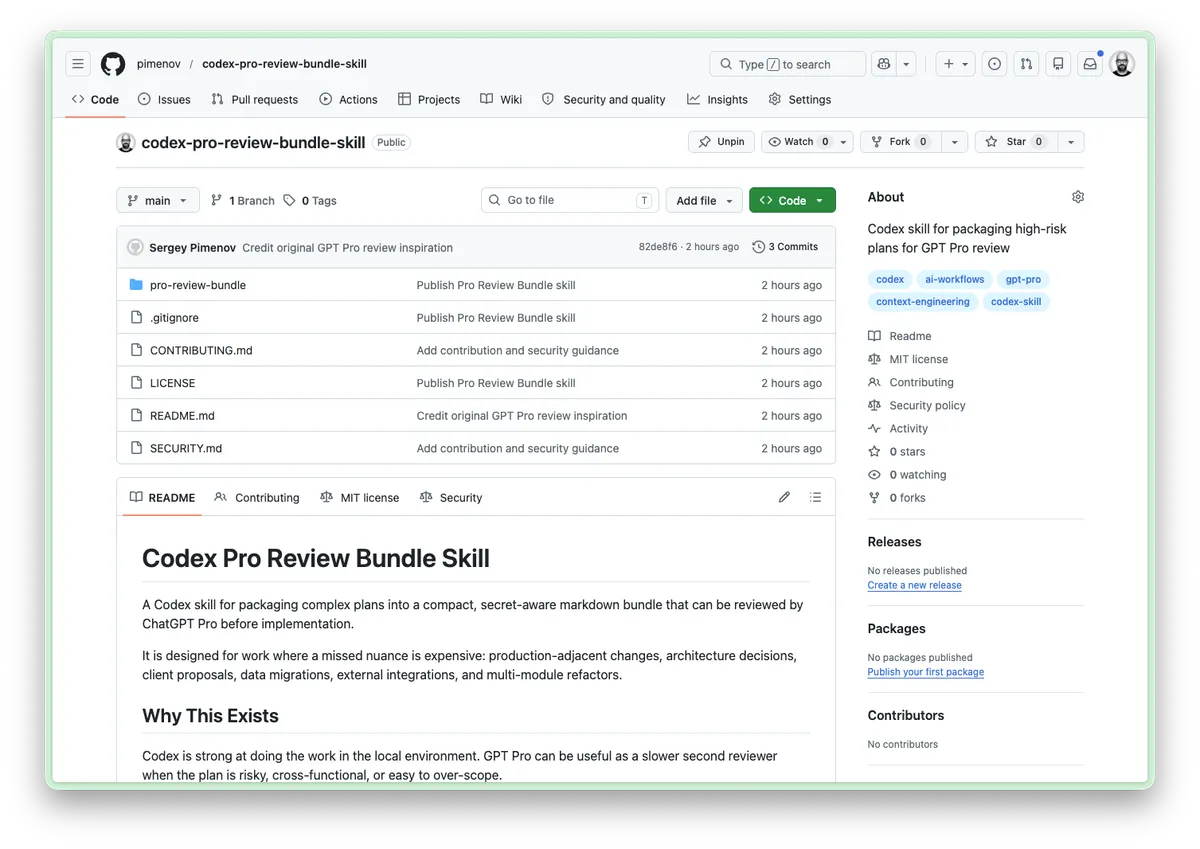Open the Insights tab
Image resolution: width=1200 pixels, height=849 pixels.
[717, 99]
